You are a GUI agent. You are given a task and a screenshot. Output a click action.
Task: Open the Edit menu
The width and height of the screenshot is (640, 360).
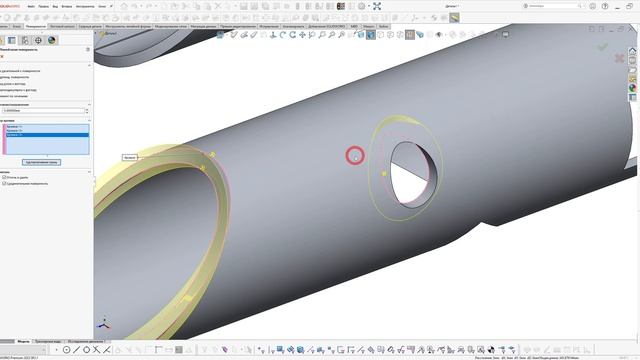coord(43,7)
